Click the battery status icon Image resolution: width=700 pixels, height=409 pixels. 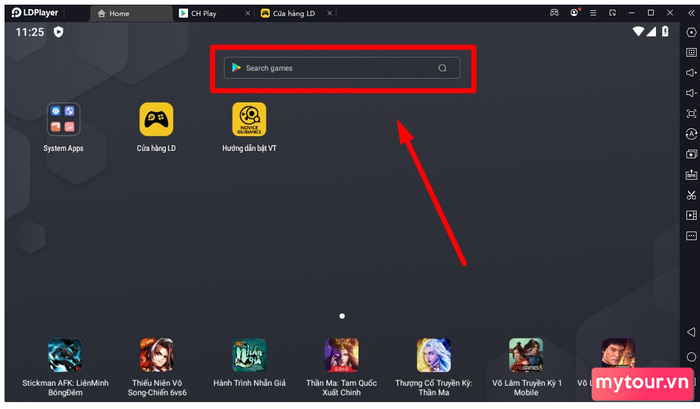(665, 31)
